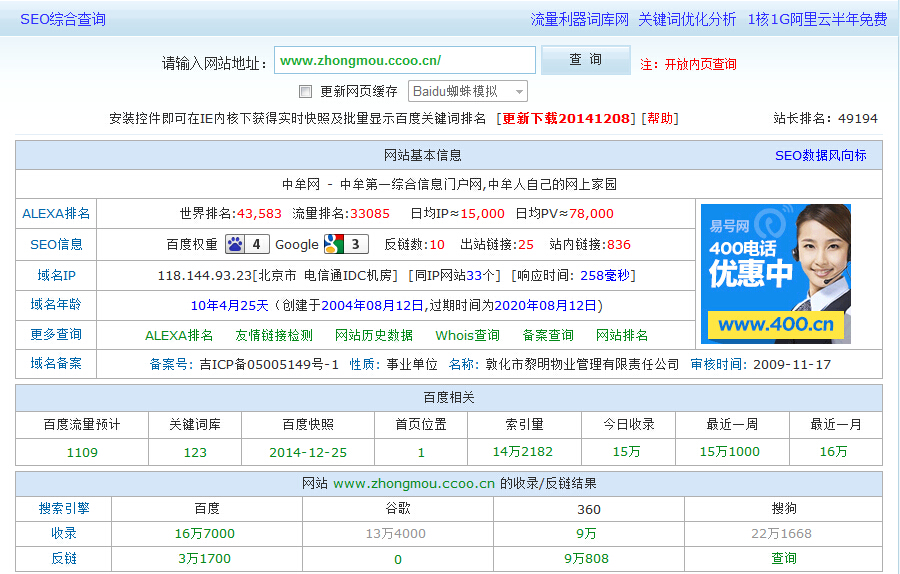Open the 友情链接检测 link

(274, 335)
